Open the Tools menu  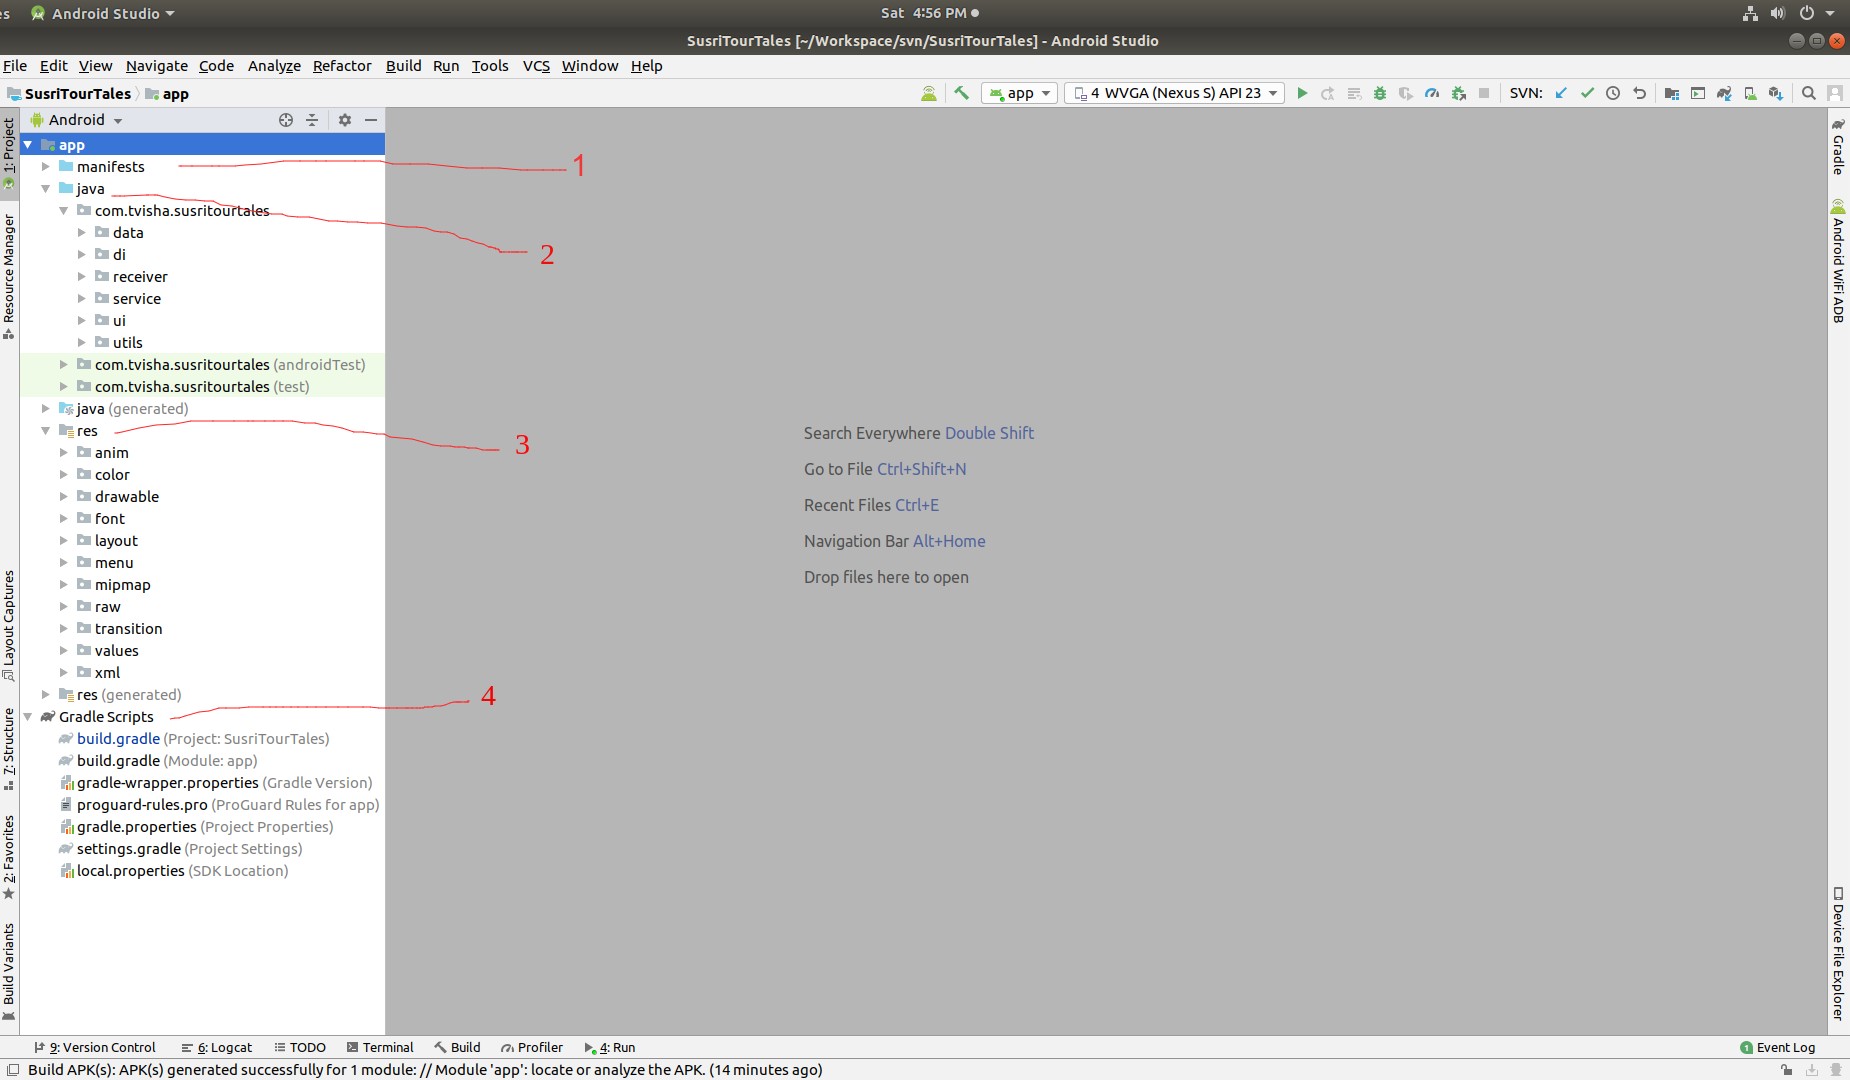coord(490,66)
